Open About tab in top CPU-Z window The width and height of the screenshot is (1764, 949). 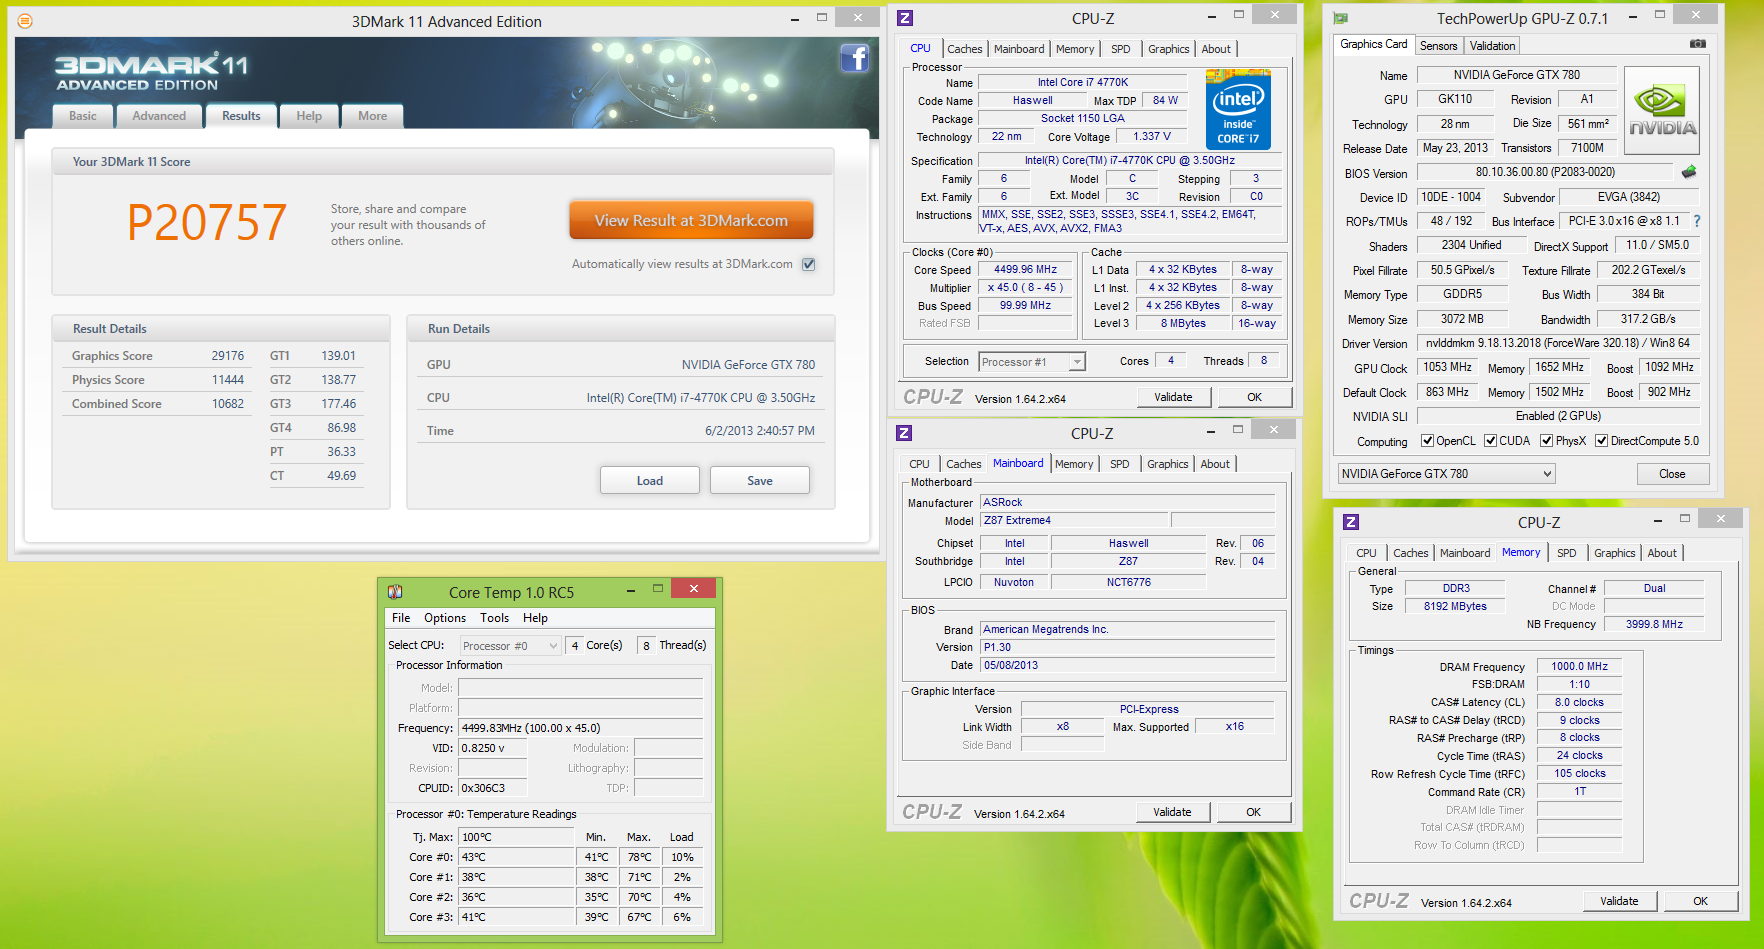[x=1216, y=49]
